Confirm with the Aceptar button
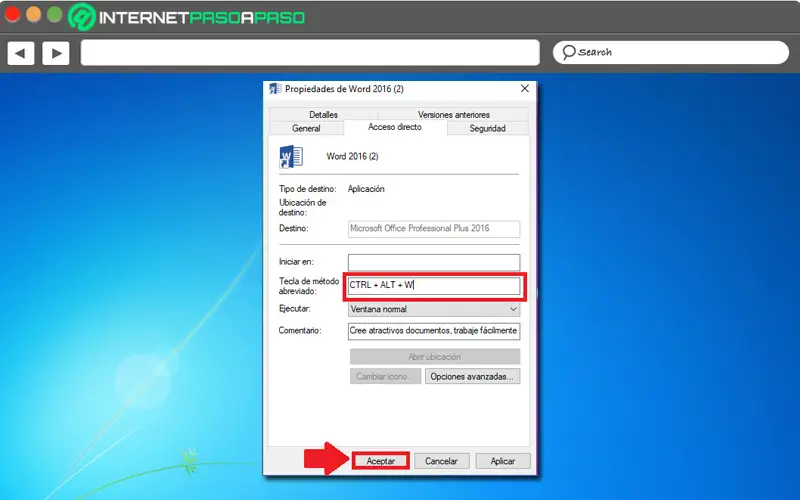800x500 pixels. (381, 461)
